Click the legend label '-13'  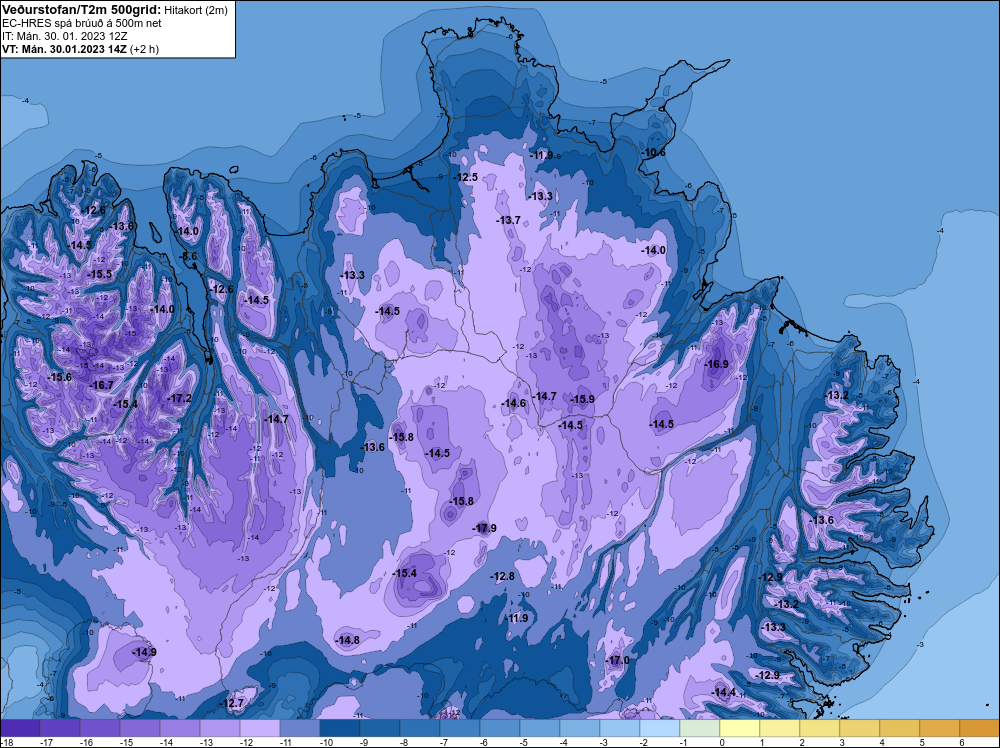click(x=205, y=742)
